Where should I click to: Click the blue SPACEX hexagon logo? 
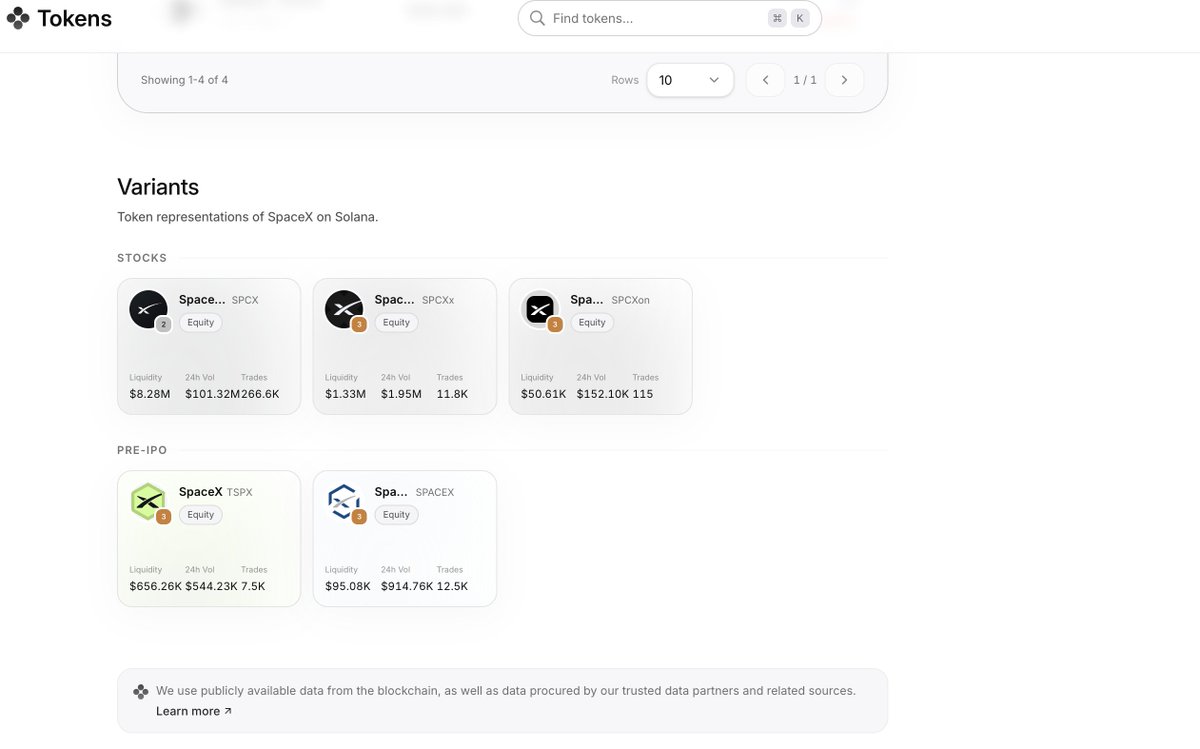[344, 501]
